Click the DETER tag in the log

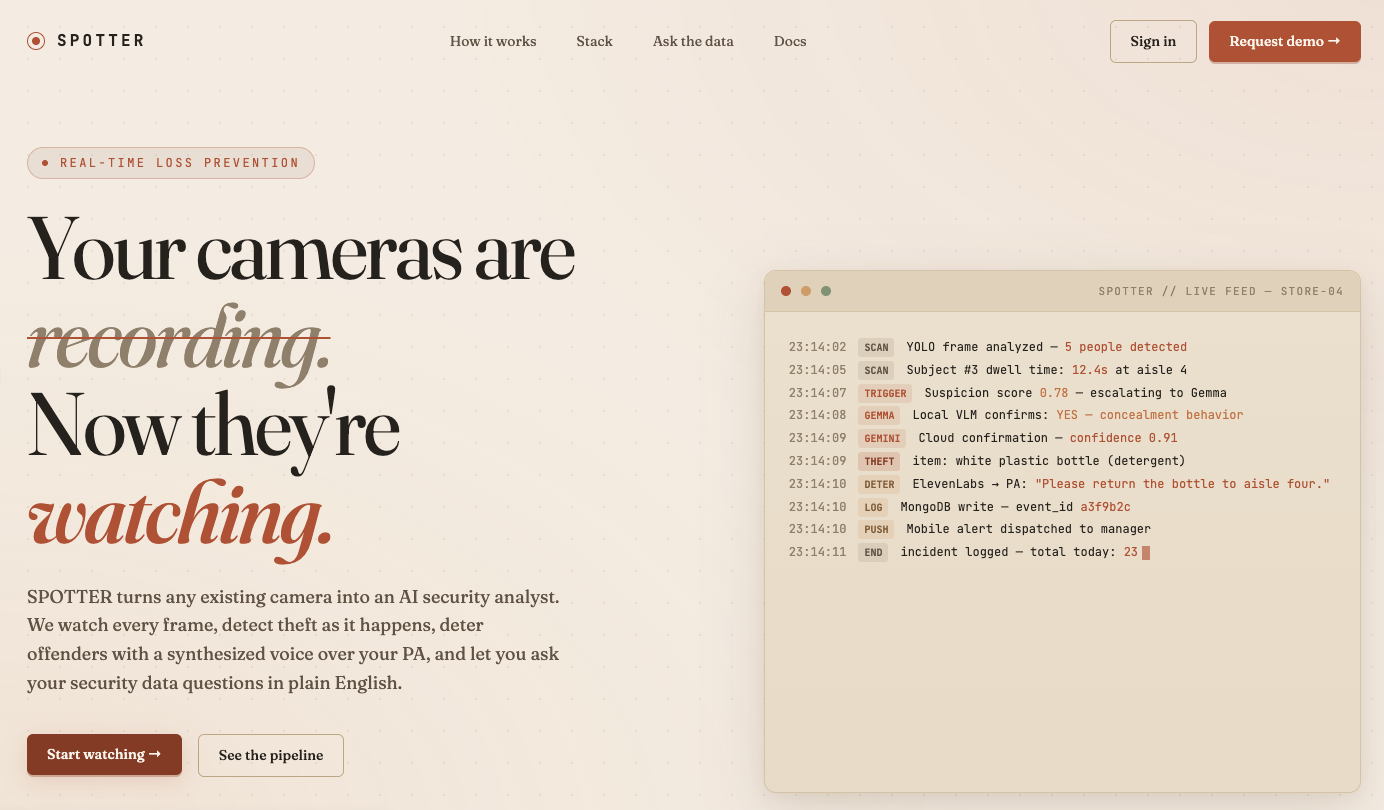(879, 485)
